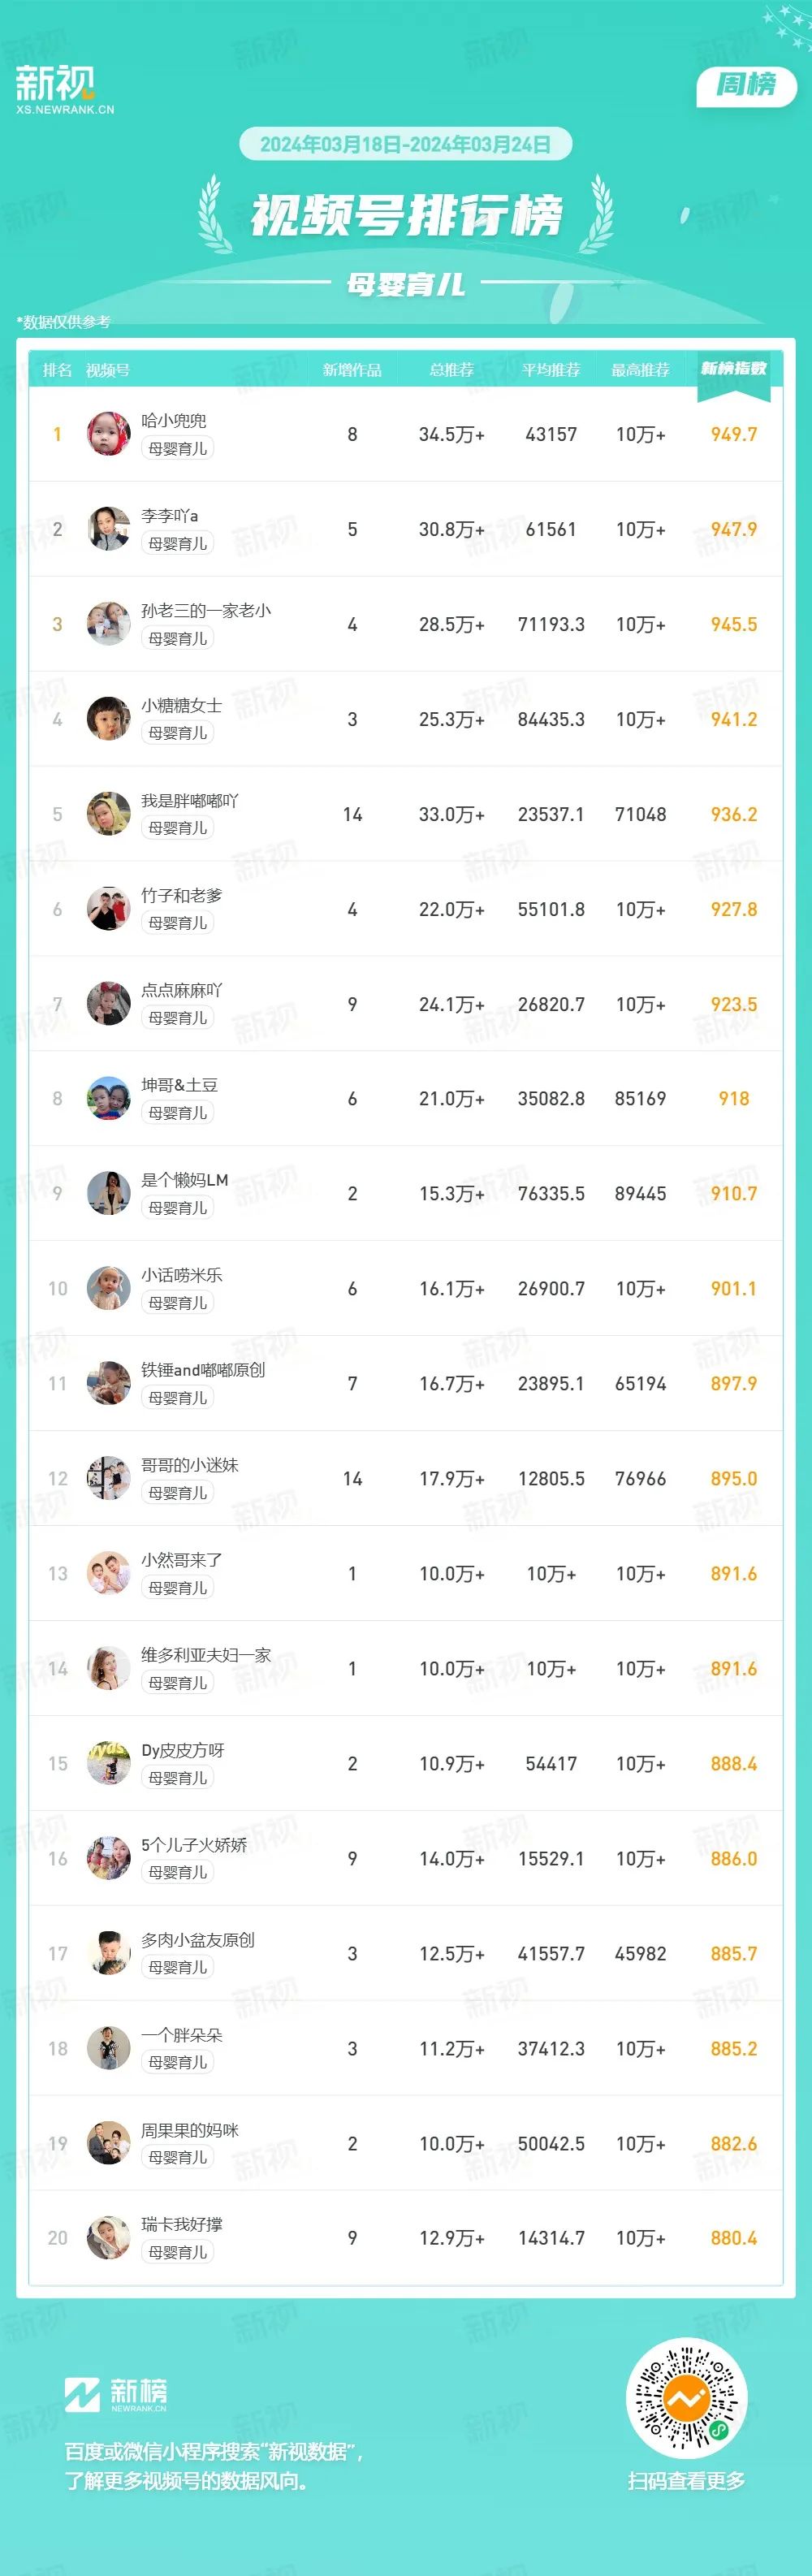Click the date range 2024年03月18日-03月24日 pill
This screenshot has width=812, height=2576.
(x=405, y=144)
